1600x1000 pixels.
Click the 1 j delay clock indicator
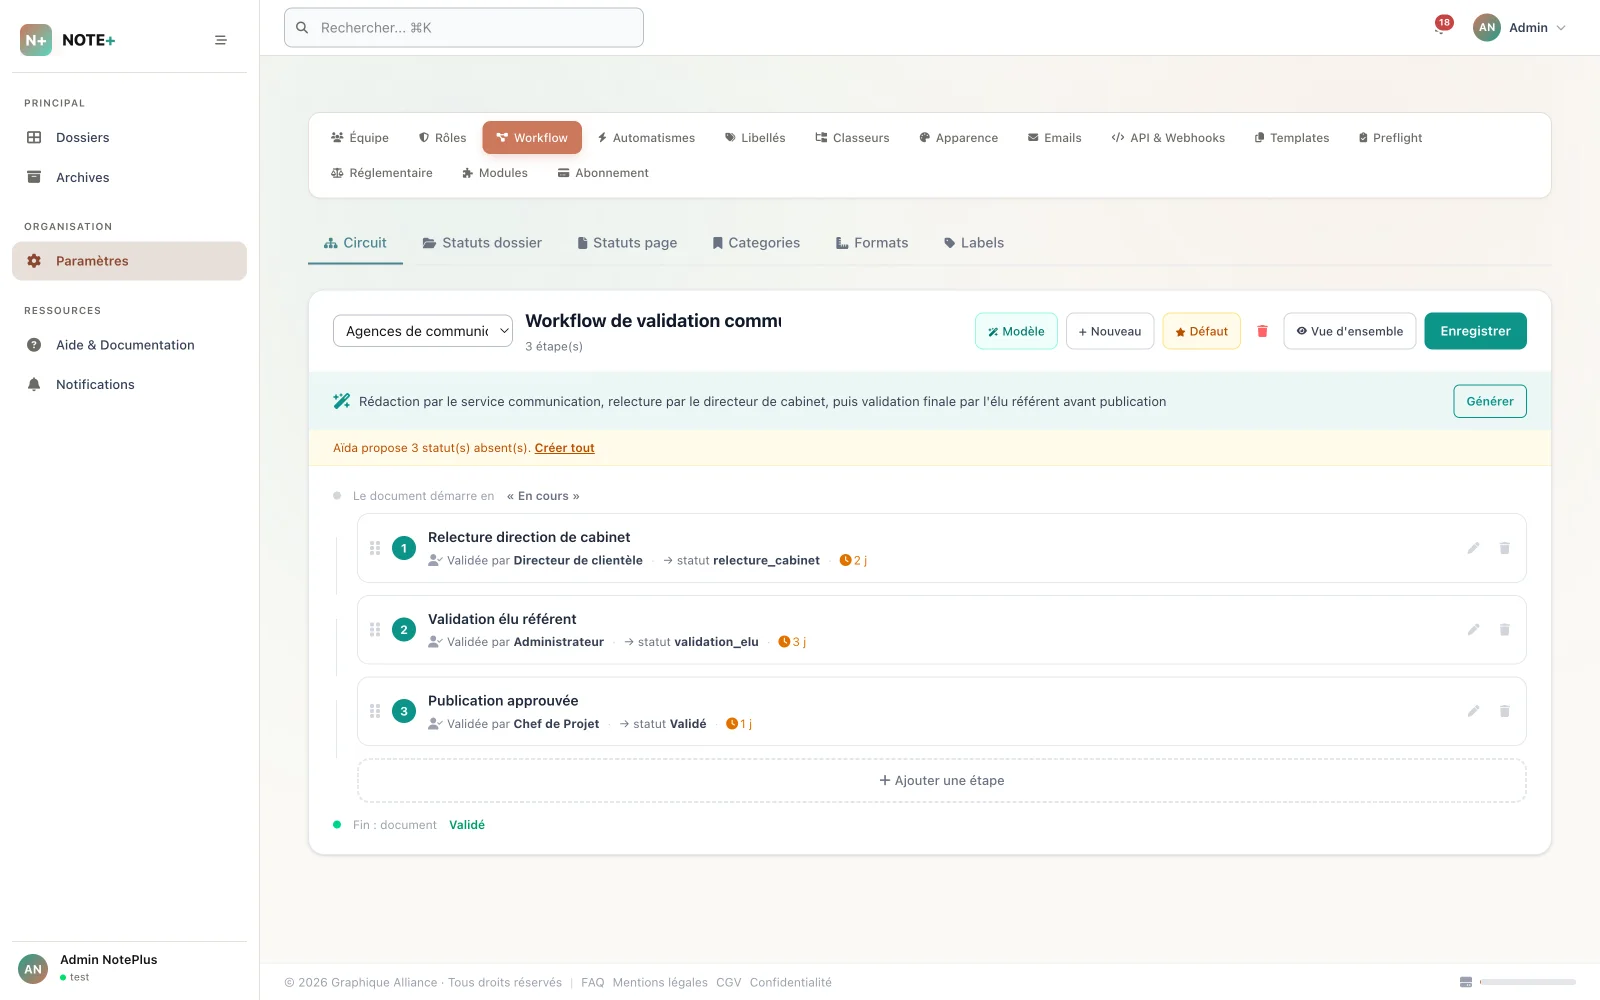coord(739,724)
